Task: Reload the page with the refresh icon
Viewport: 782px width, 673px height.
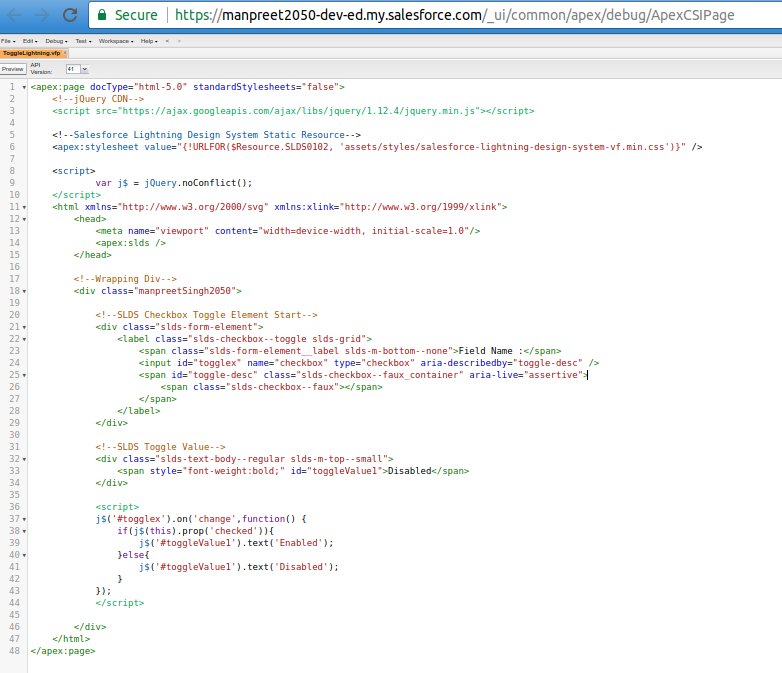Action: (70, 15)
